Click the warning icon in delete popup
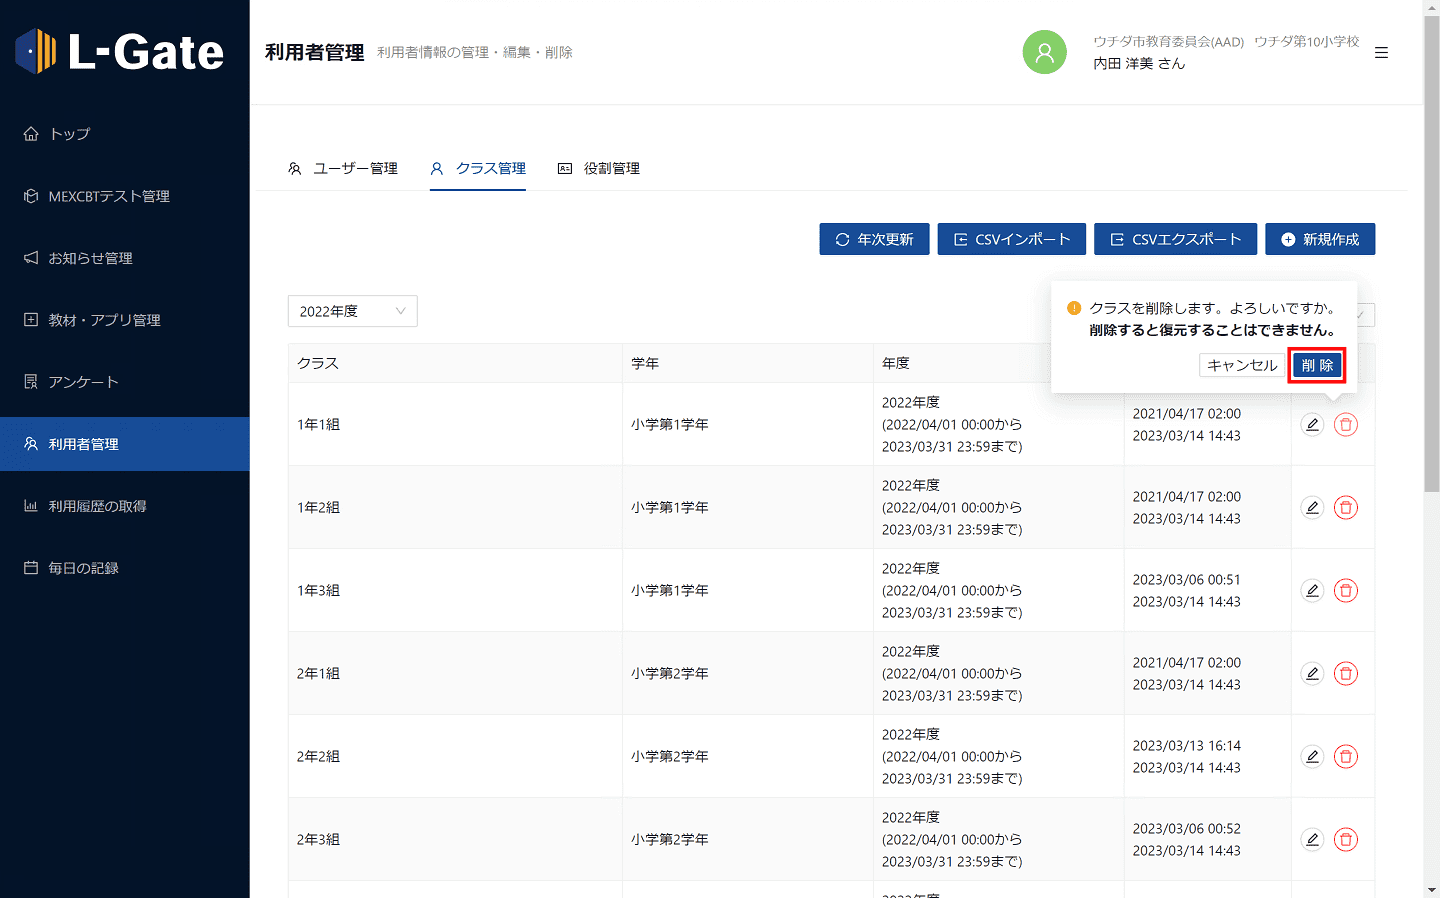The width and height of the screenshot is (1440, 898). [x=1074, y=308]
